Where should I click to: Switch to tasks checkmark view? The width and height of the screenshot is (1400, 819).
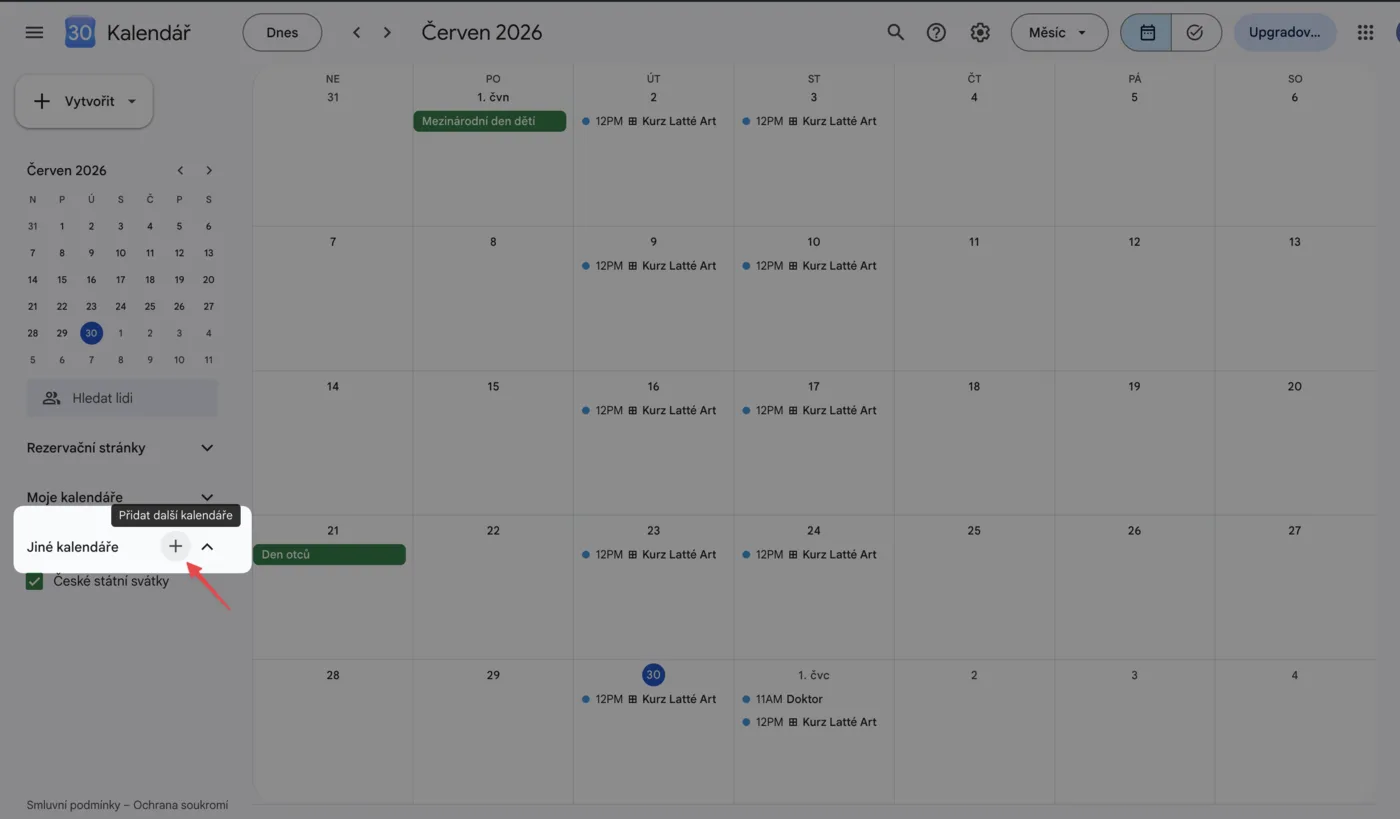[1195, 32]
